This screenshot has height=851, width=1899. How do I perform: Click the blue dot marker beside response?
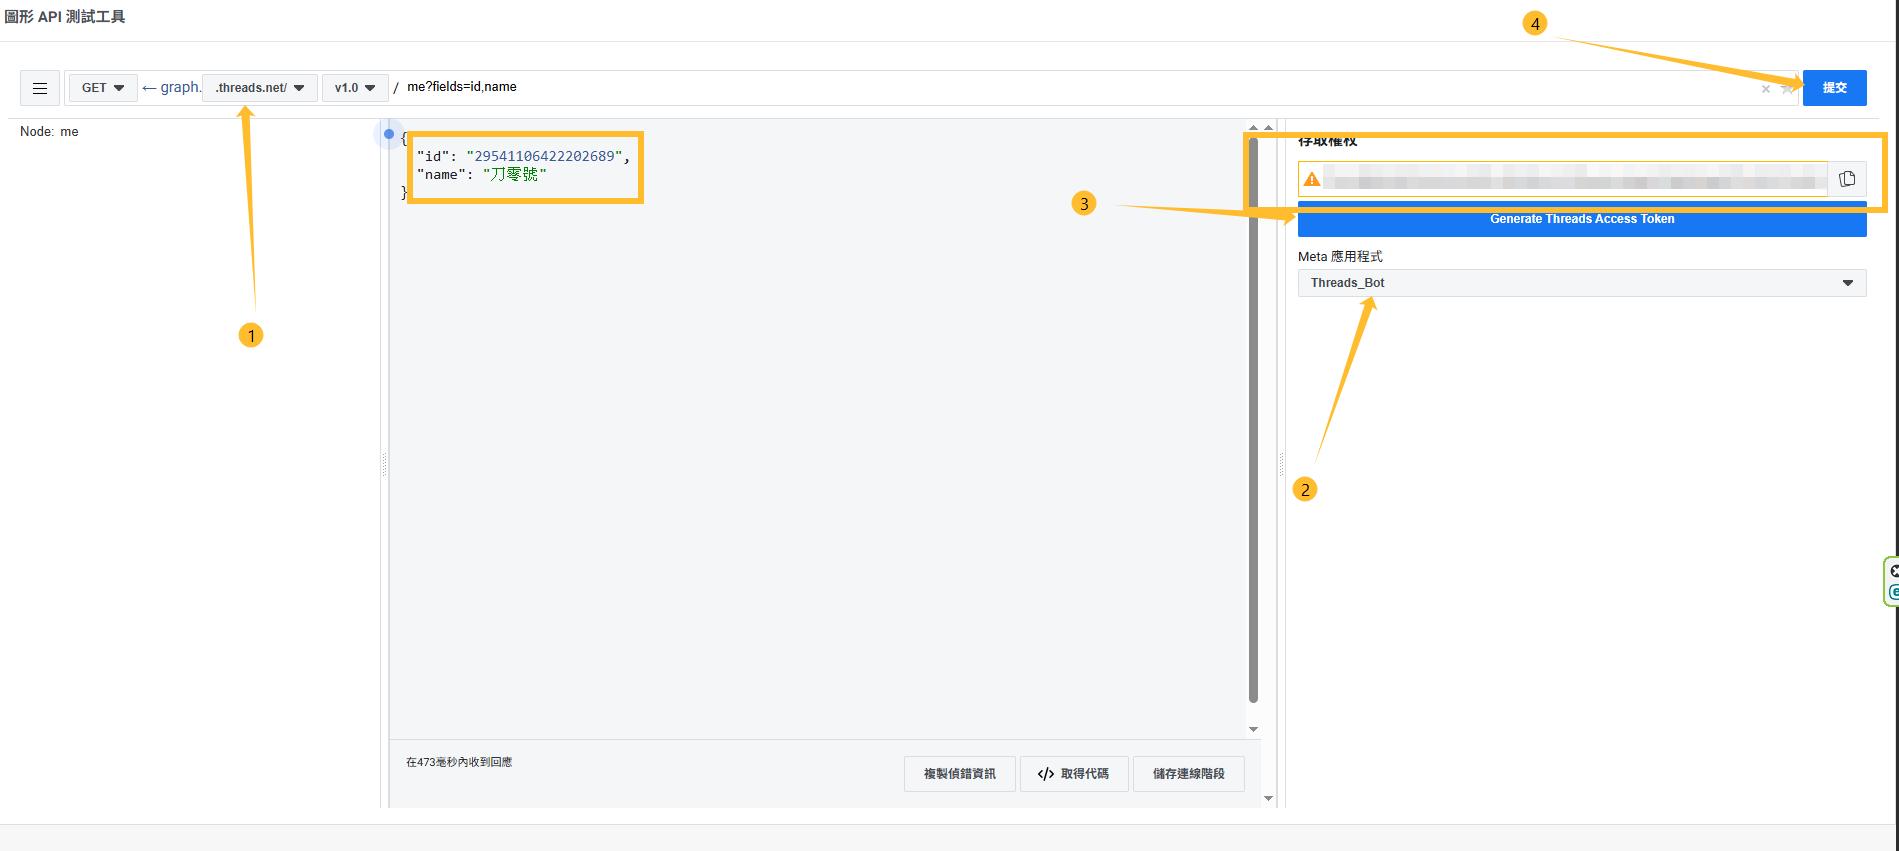(389, 133)
